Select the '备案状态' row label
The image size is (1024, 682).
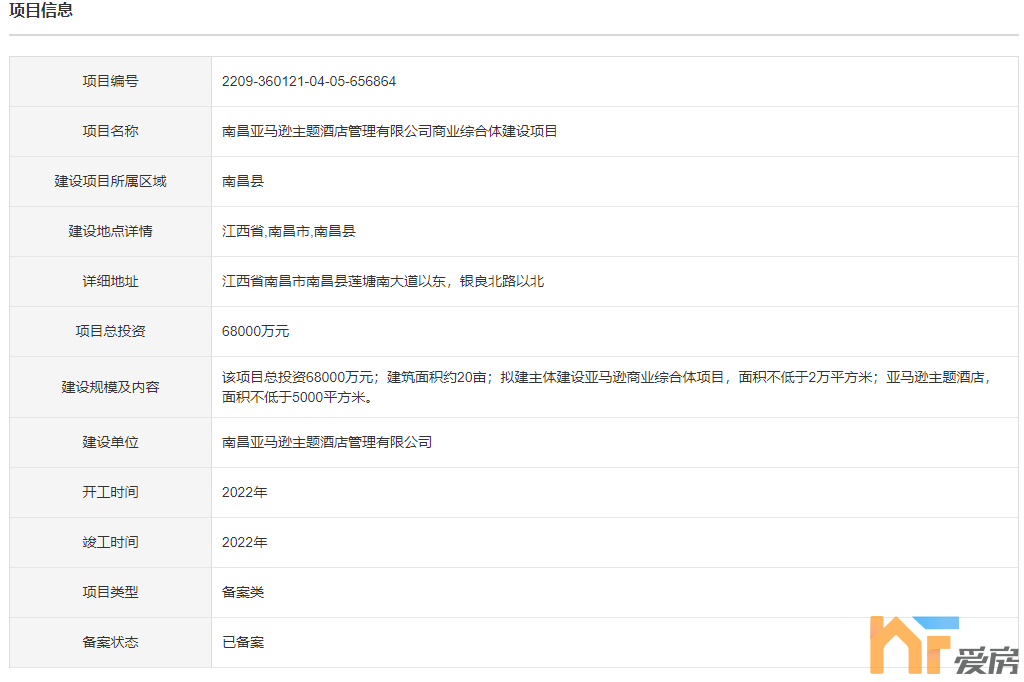[110, 642]
